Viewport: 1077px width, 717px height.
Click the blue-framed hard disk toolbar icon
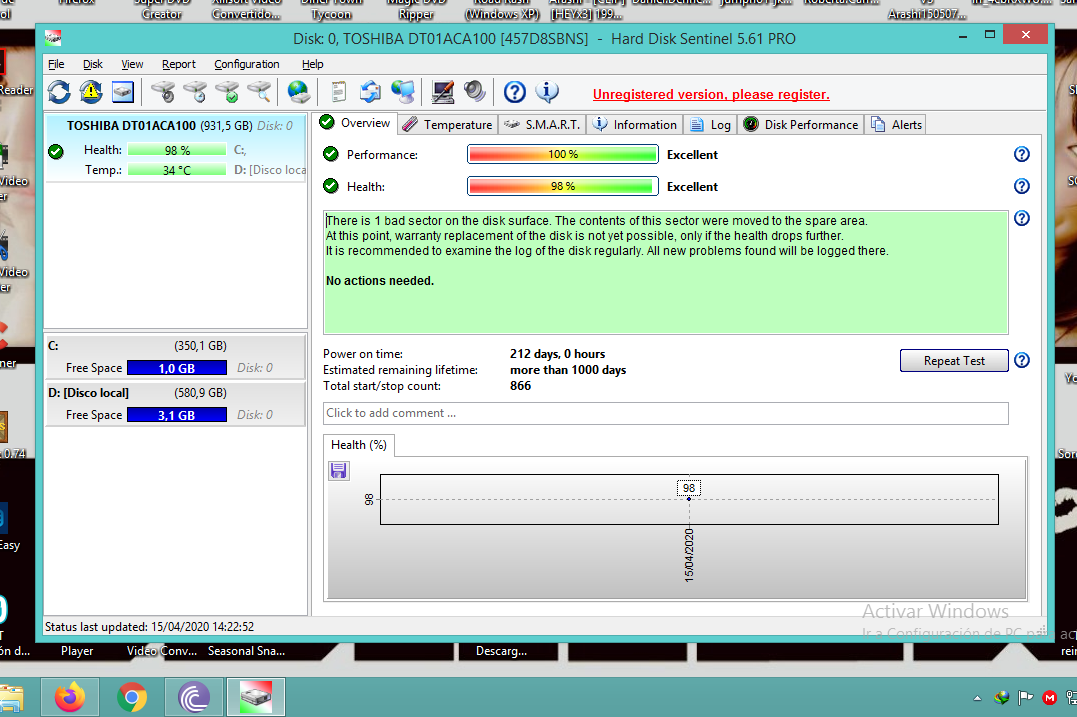pyautogui.click(x=123, y=92)
